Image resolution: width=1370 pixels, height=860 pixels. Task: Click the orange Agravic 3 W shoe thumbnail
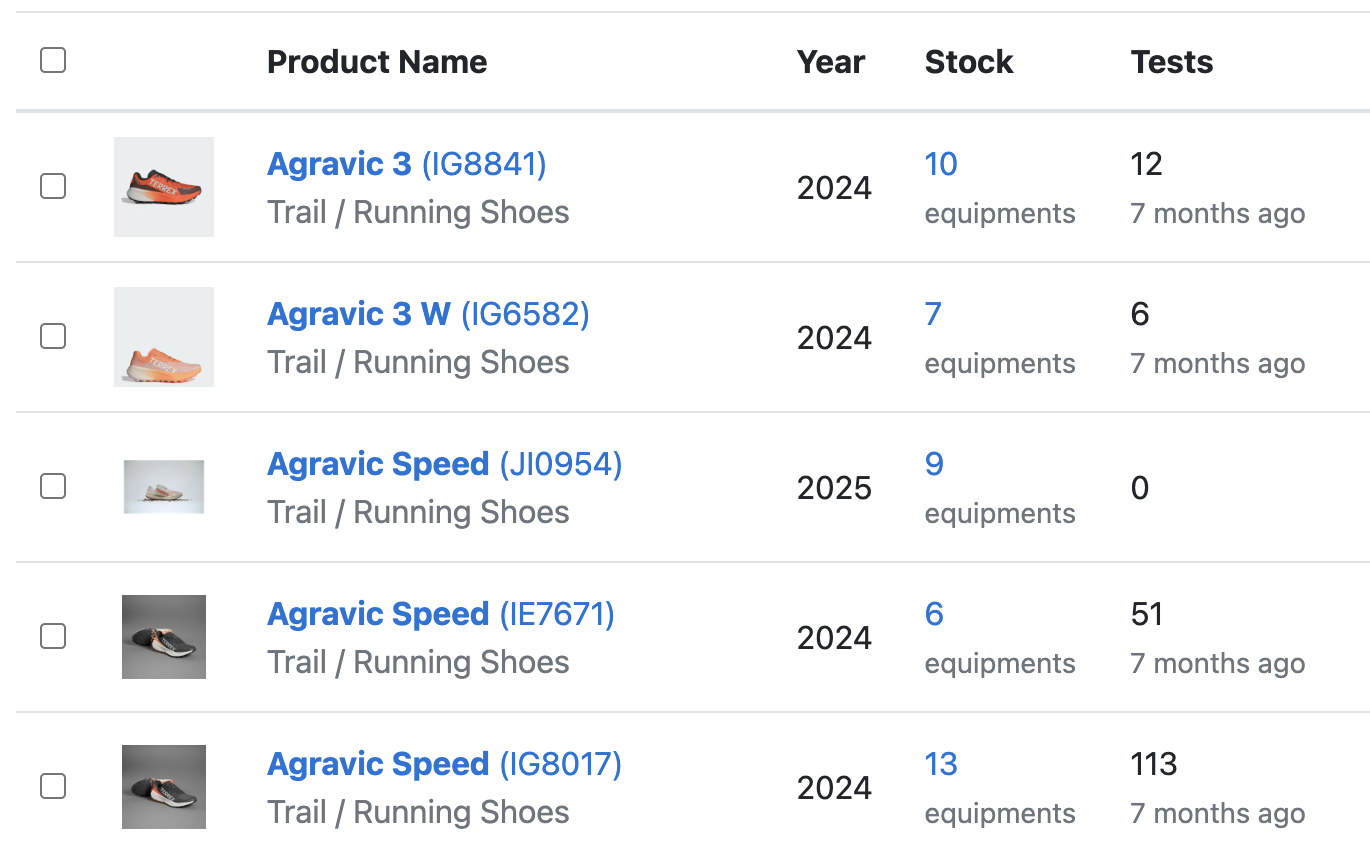tap(163, 337)
